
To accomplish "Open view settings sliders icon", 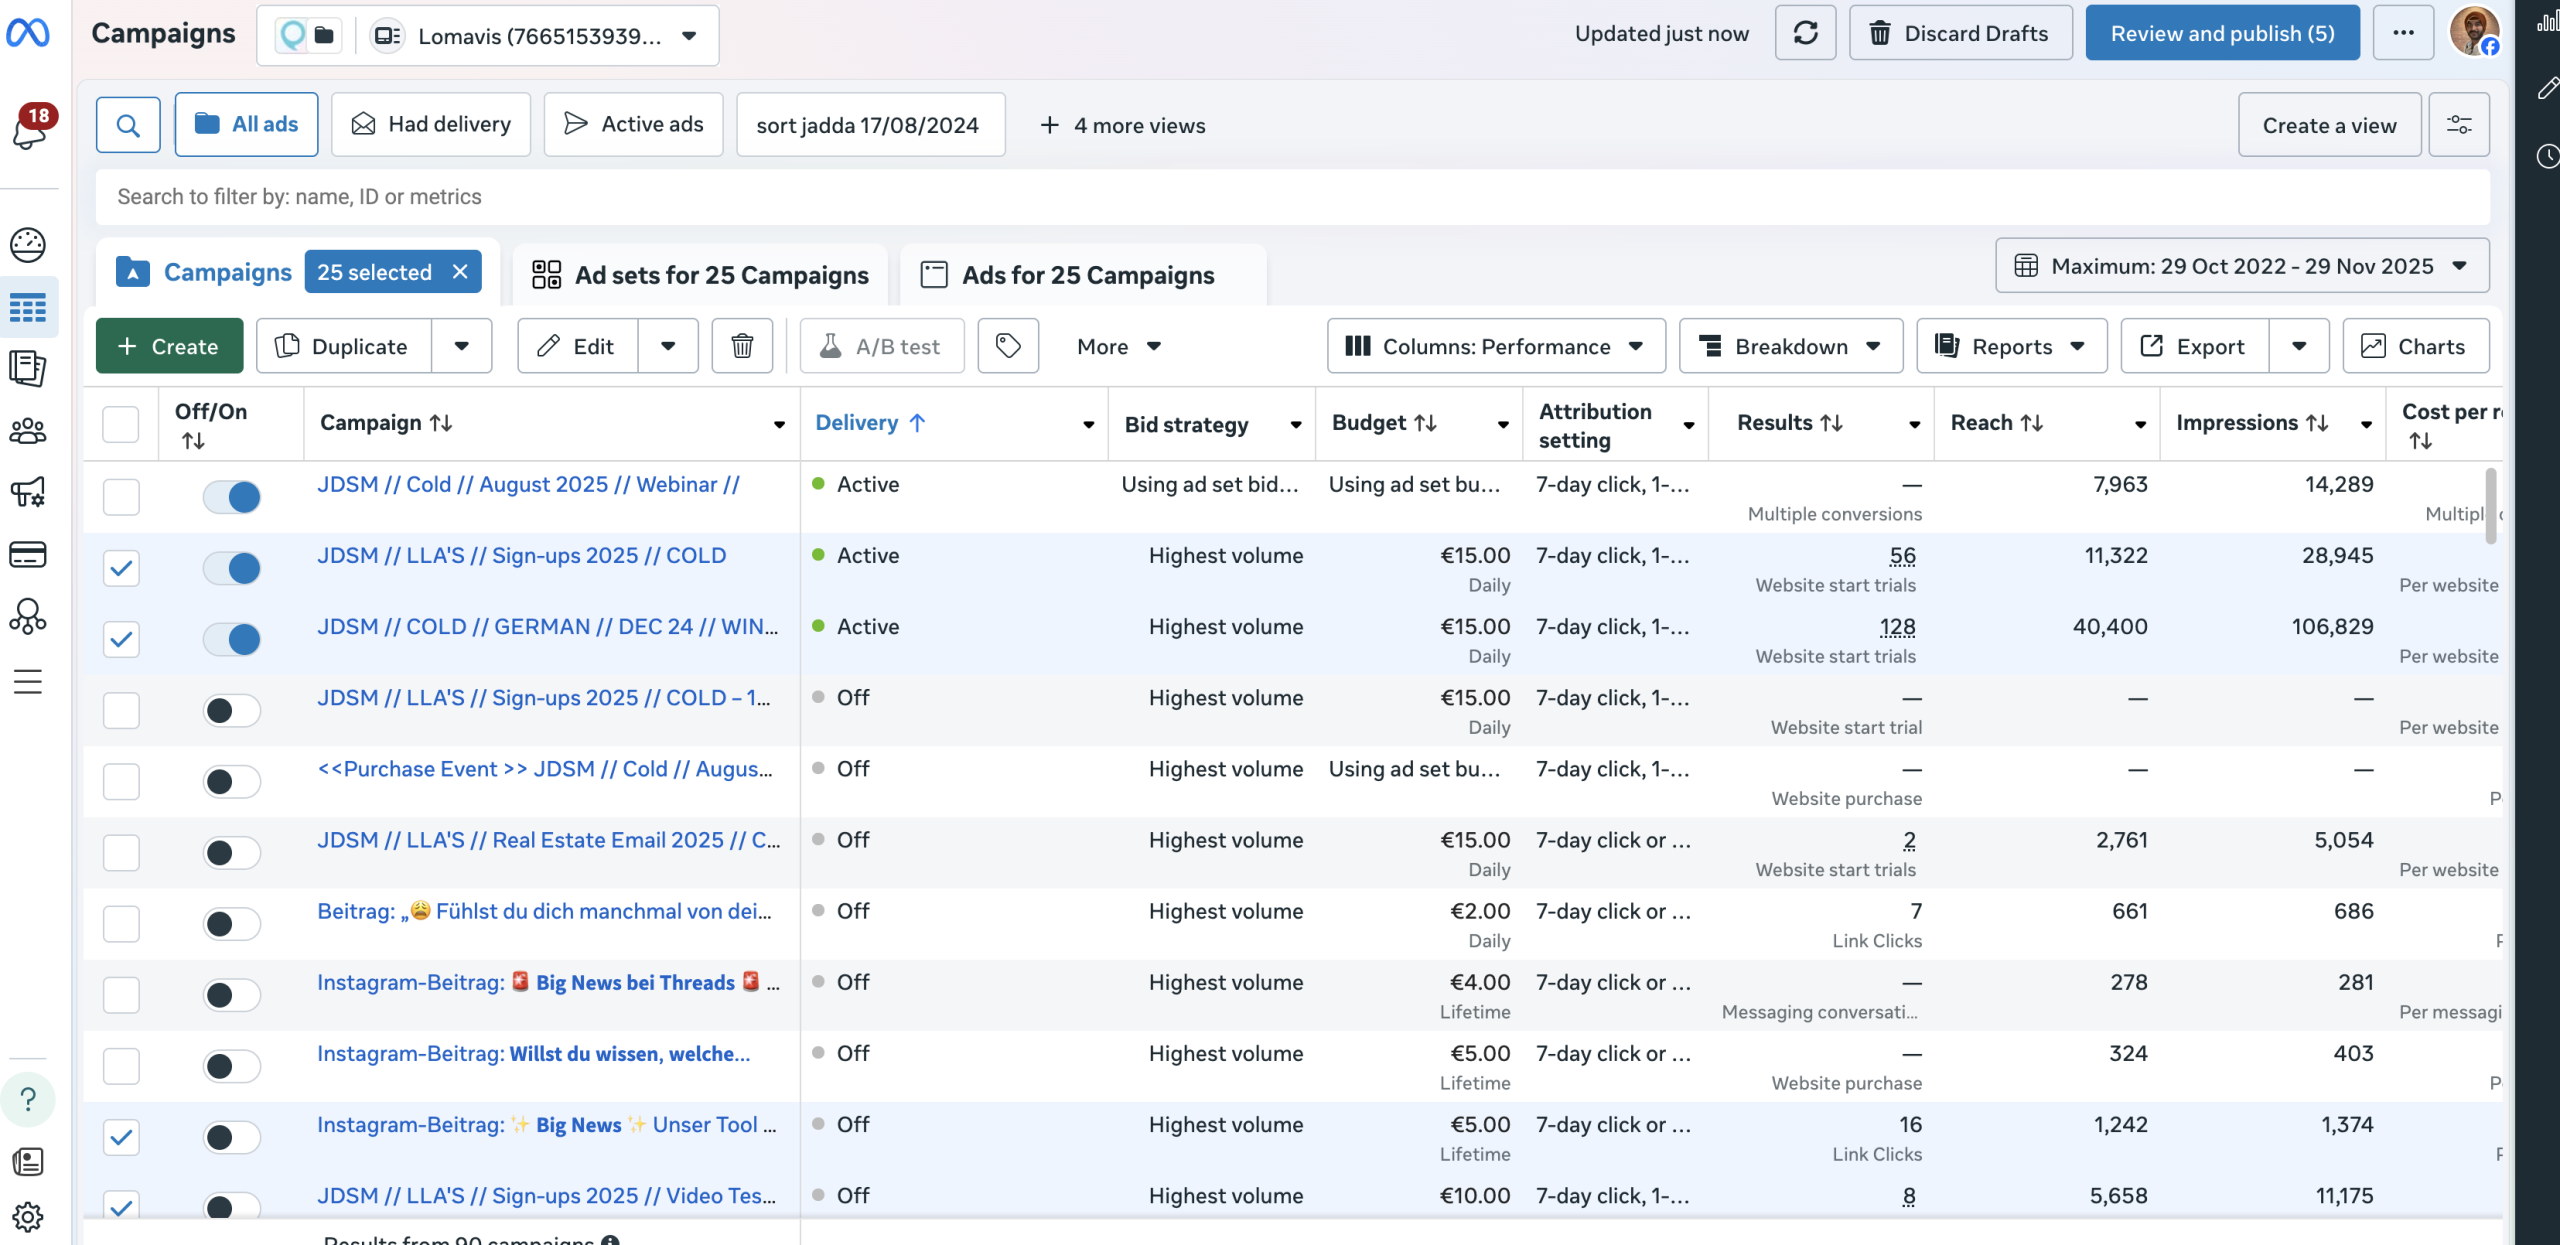I will pos(2459,125).
